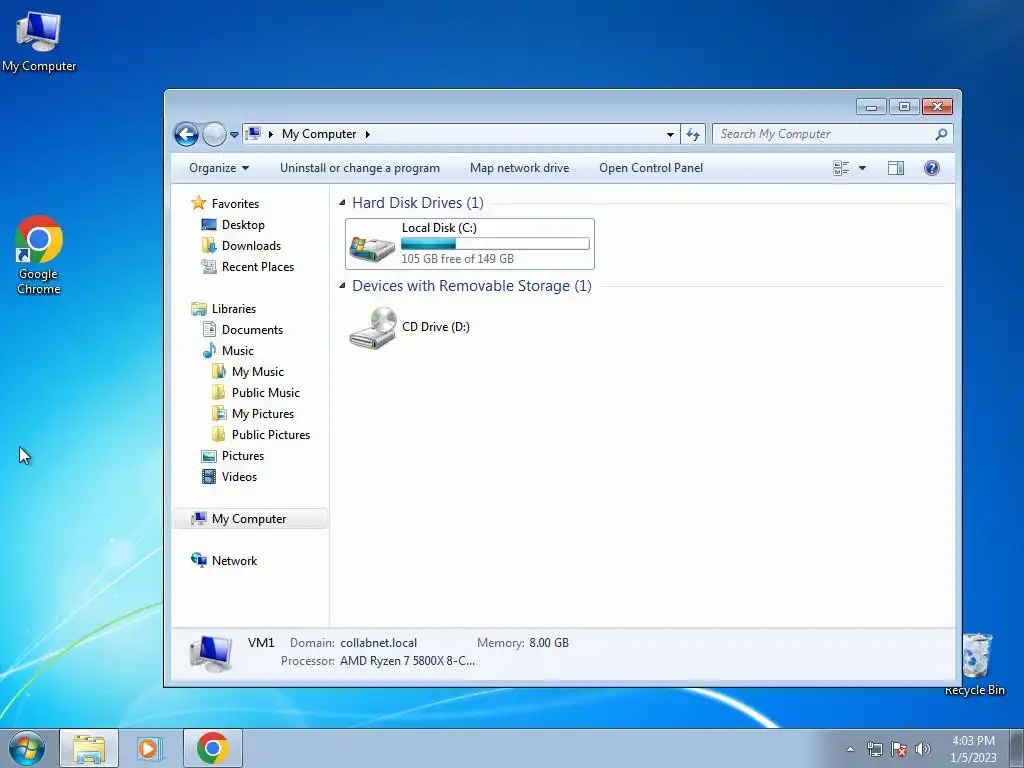Click Devices with Removable Storage heading

pyautogui.click(x=472, y=286)
